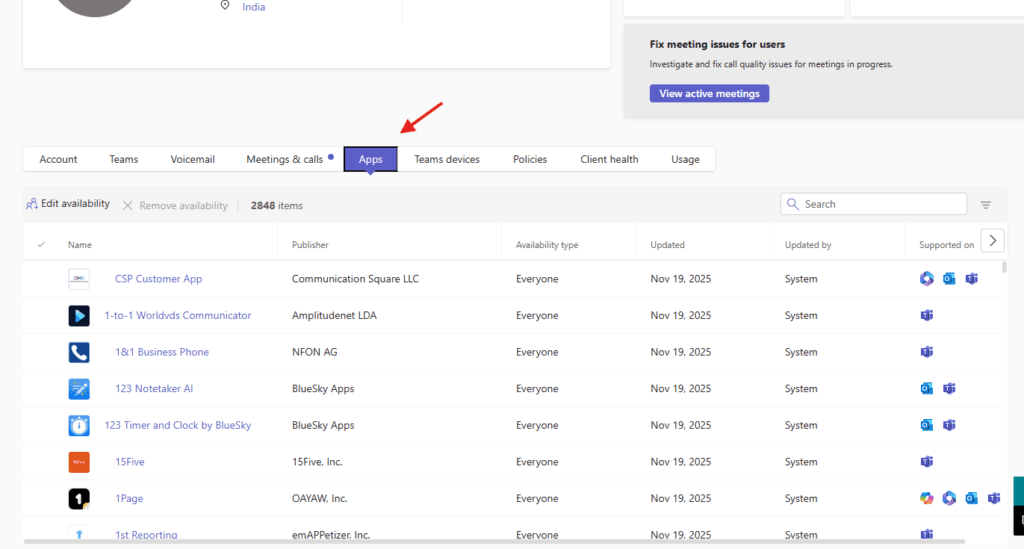Click the 1&1 Business Phone app icon
This screenshot has width=1024, height=549.
coord(79,352)
